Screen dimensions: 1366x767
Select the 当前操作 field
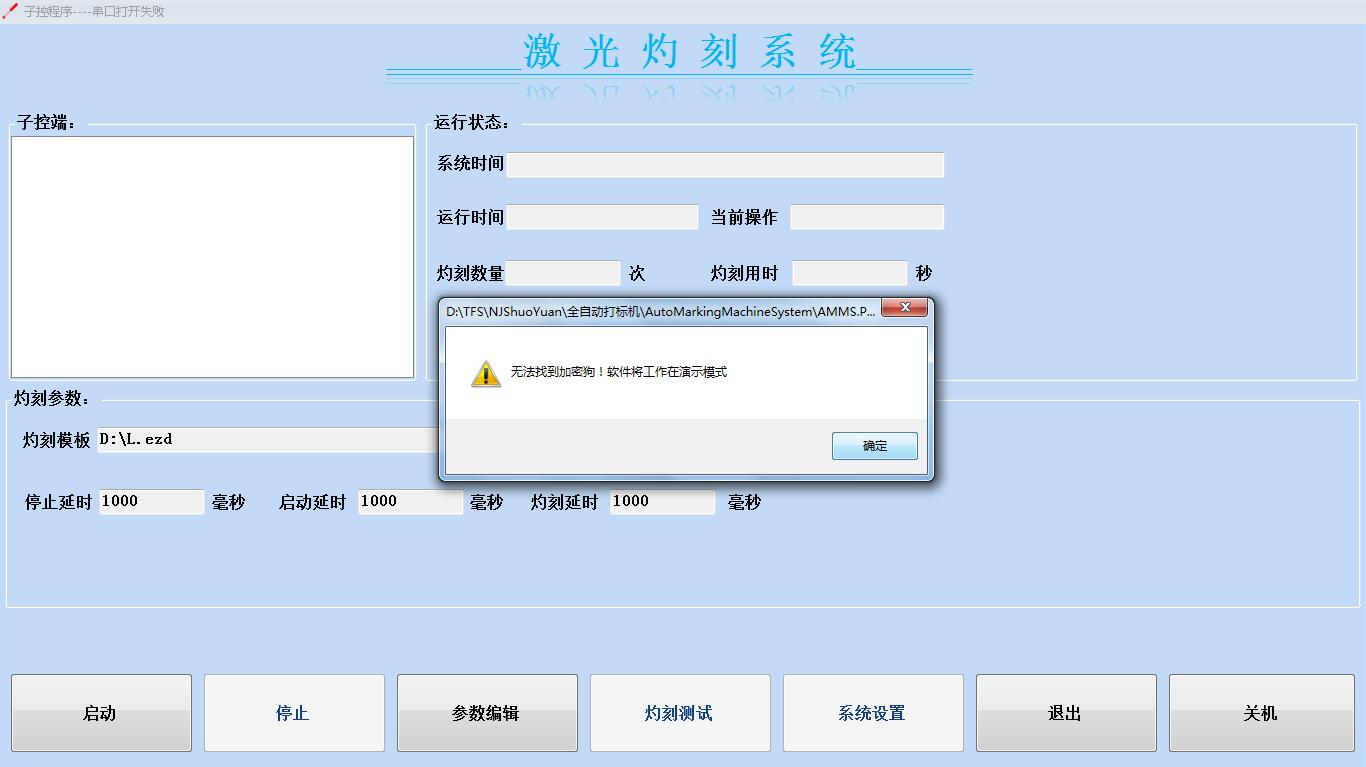pos(867,217)
